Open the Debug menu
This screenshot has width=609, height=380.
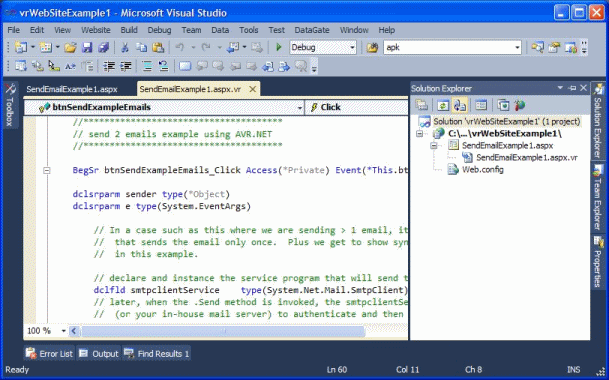tap(159, 30)
